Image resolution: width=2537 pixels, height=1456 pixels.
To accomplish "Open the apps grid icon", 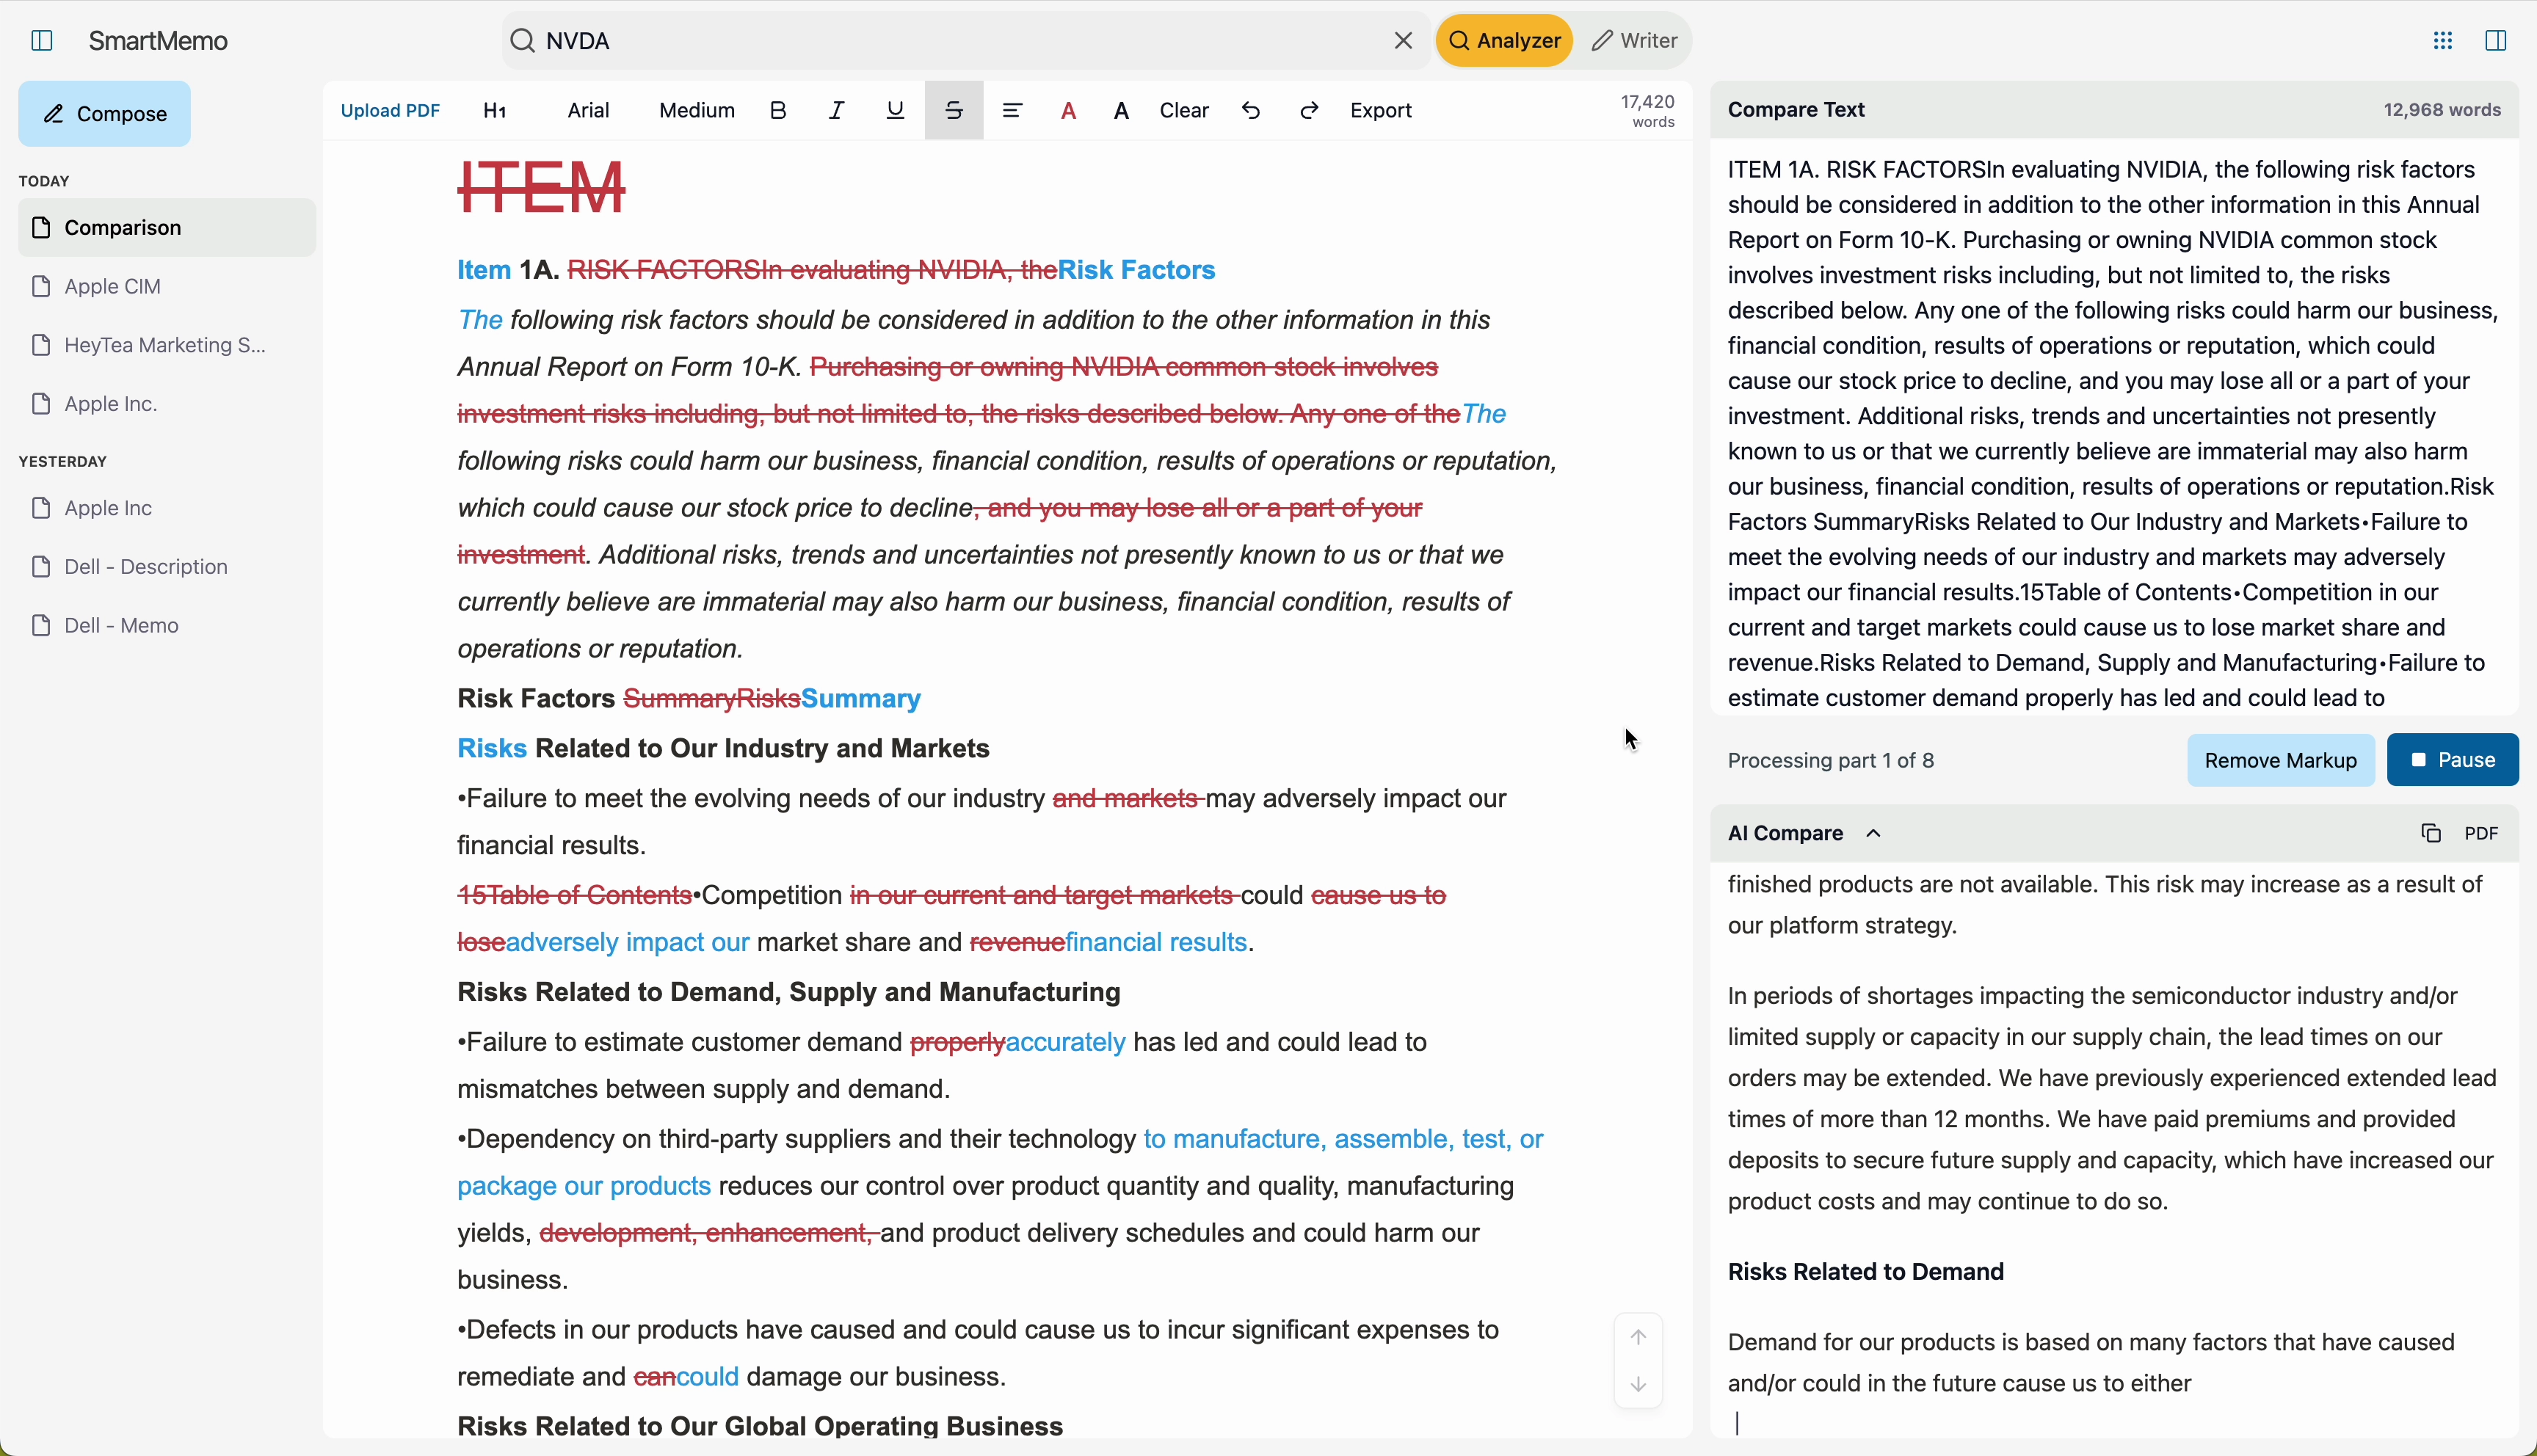I will pyautogui.click(x=2442, y=41).
